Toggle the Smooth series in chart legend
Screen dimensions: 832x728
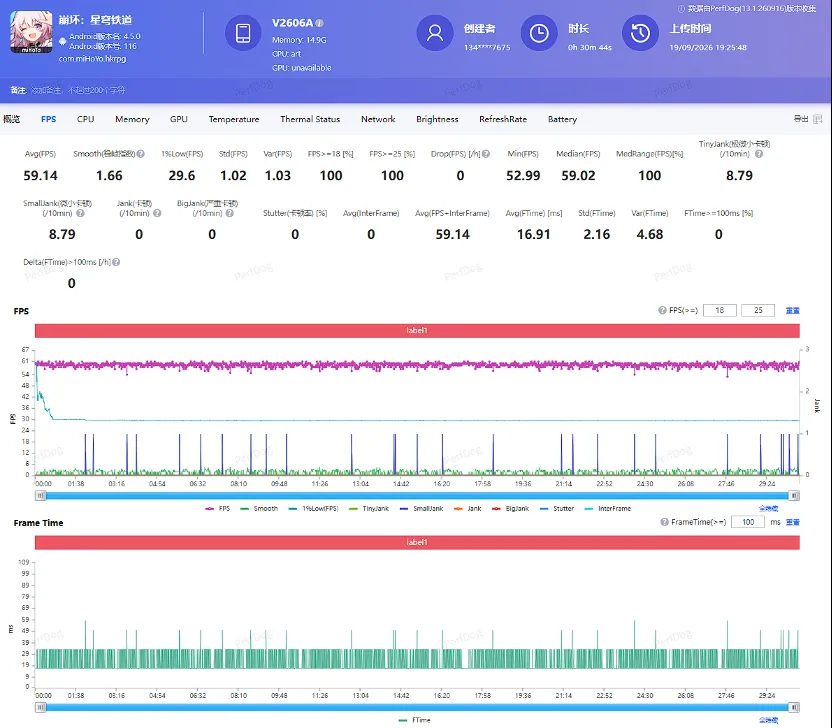point(259,508)
